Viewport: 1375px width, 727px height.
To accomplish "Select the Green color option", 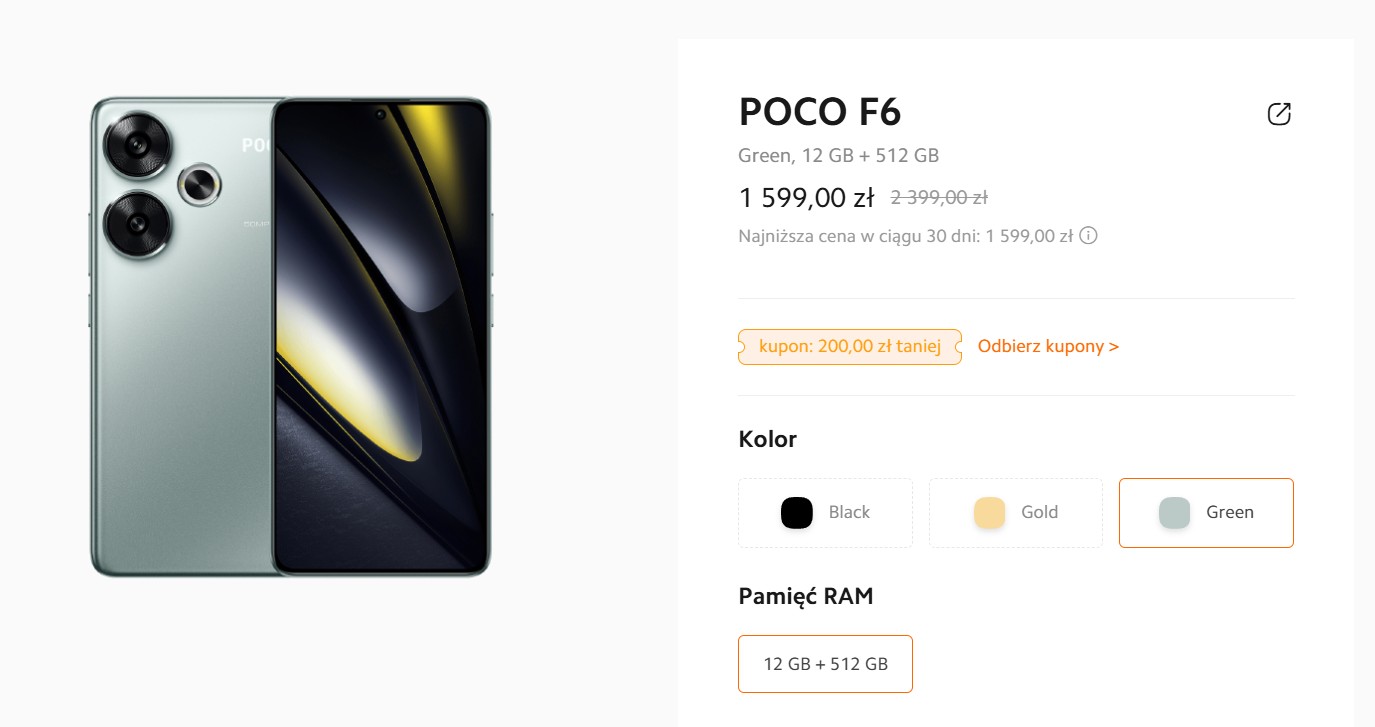I will pos(1206,513).
